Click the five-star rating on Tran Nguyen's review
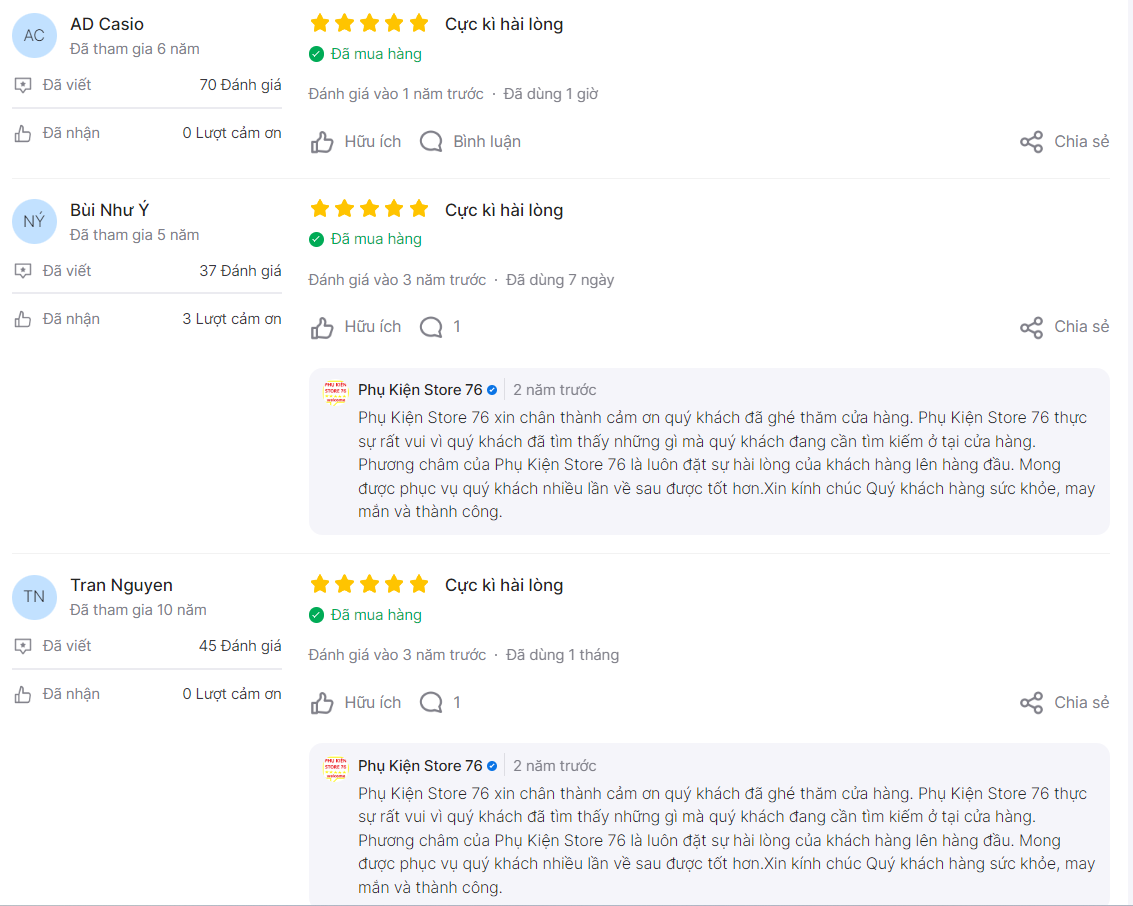The image size is (1133, 906). [x=369, y=584]
